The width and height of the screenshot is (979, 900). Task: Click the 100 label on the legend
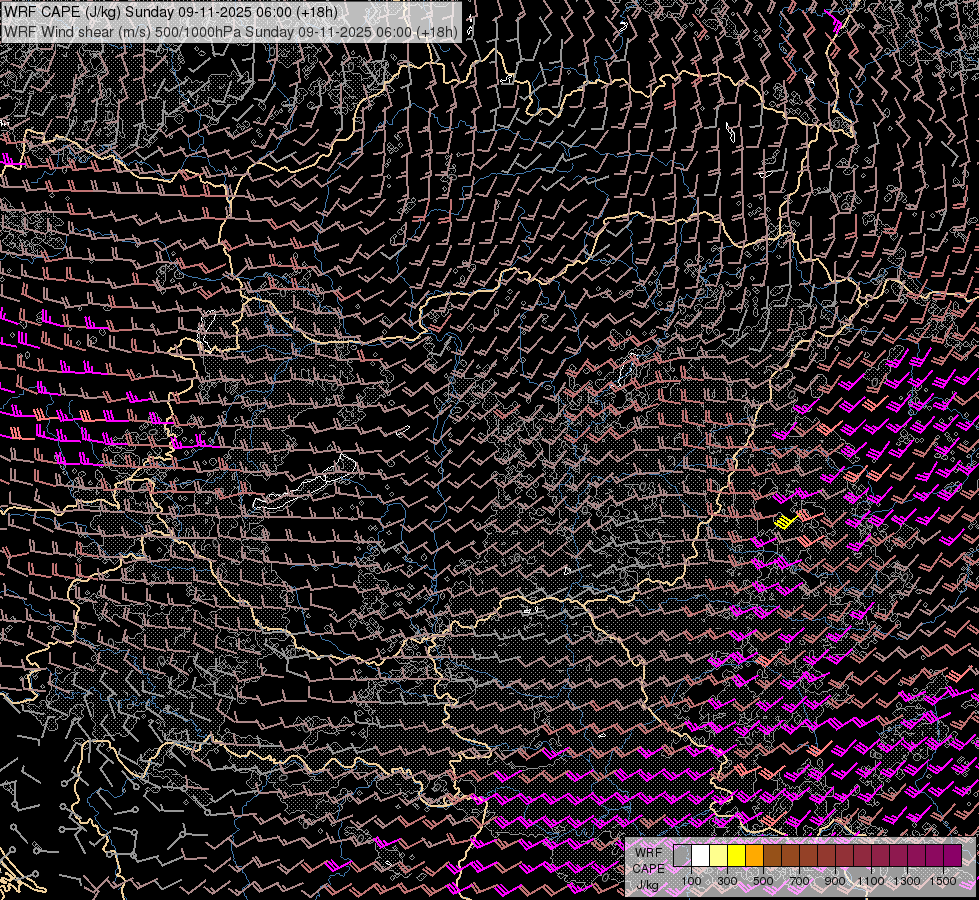coord(691,881)
